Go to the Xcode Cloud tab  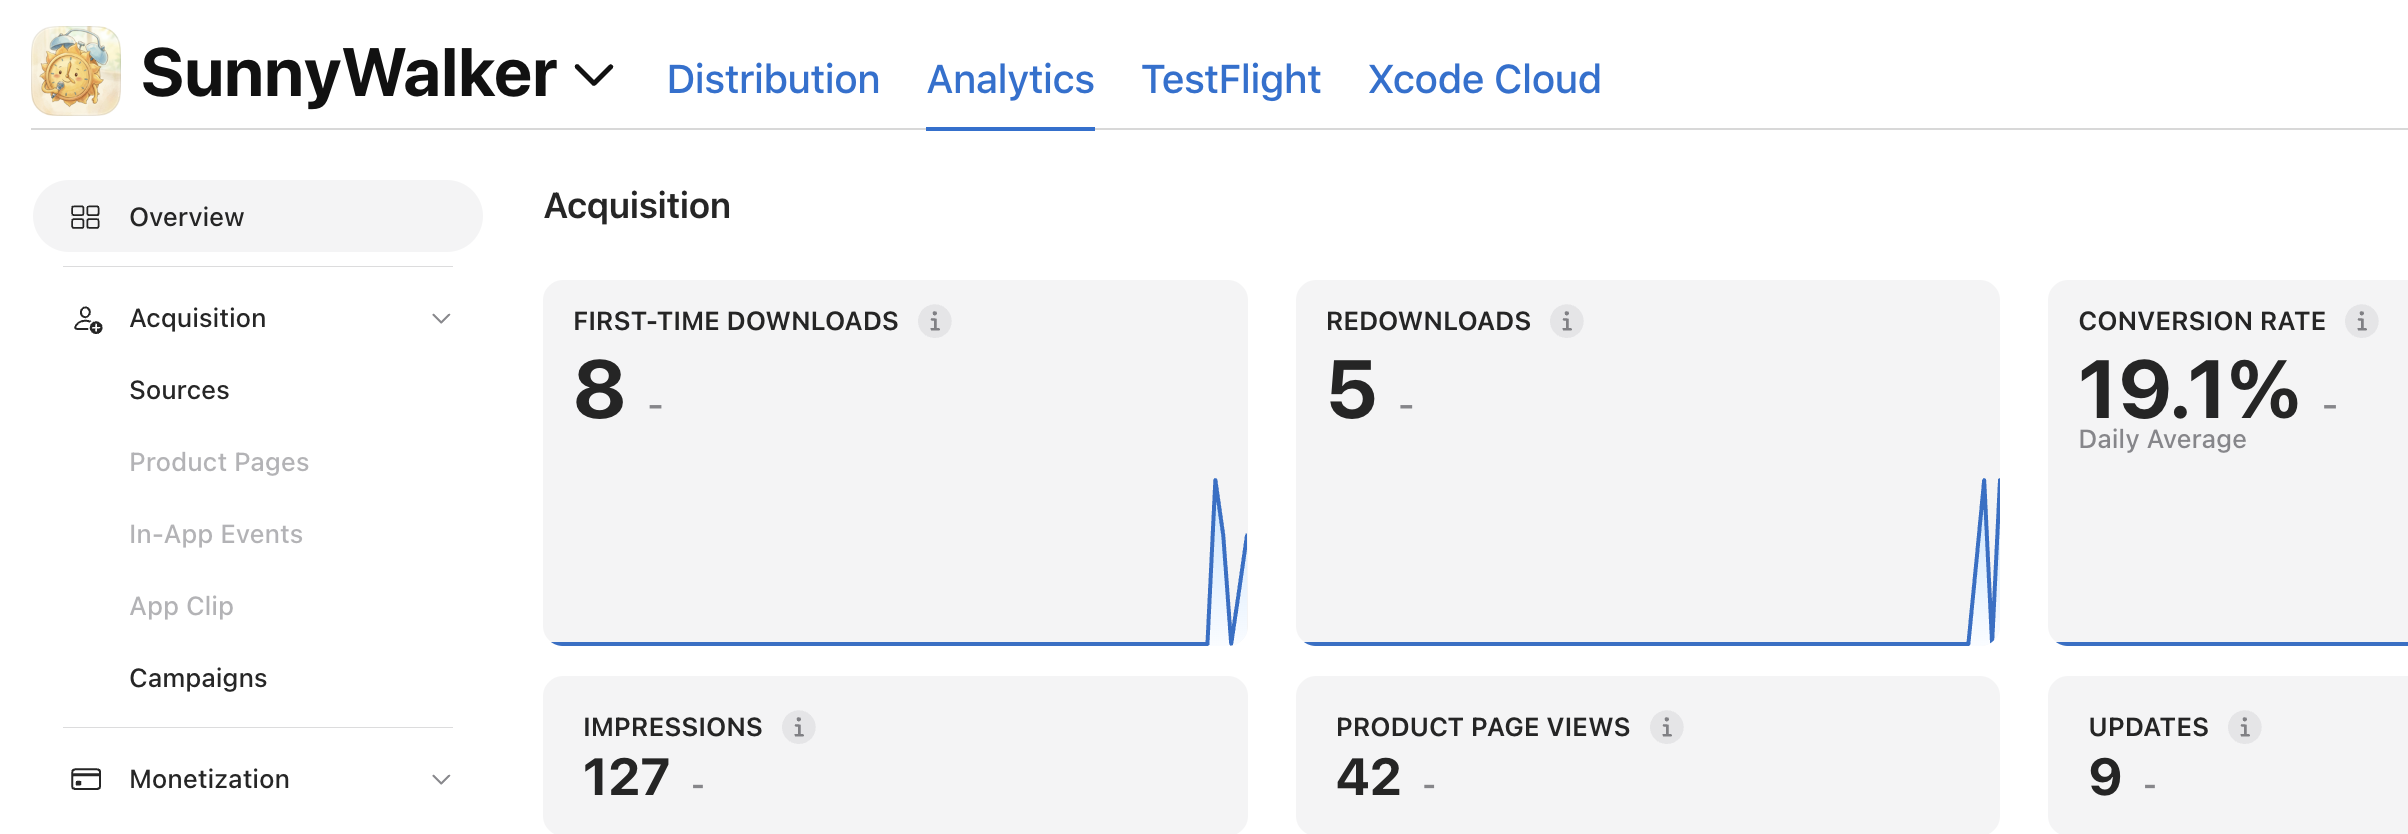[1484, 79]
